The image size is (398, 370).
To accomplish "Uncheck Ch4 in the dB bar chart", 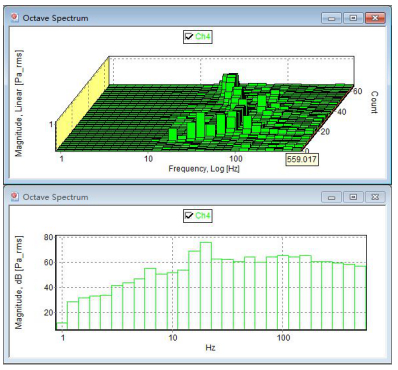I will 189,216.
